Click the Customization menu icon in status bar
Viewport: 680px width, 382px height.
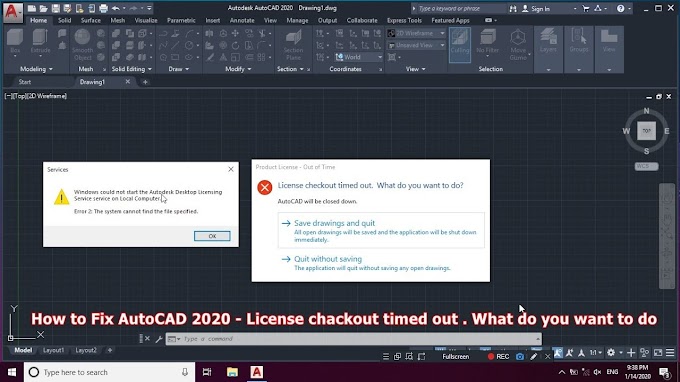pos(670,353)
